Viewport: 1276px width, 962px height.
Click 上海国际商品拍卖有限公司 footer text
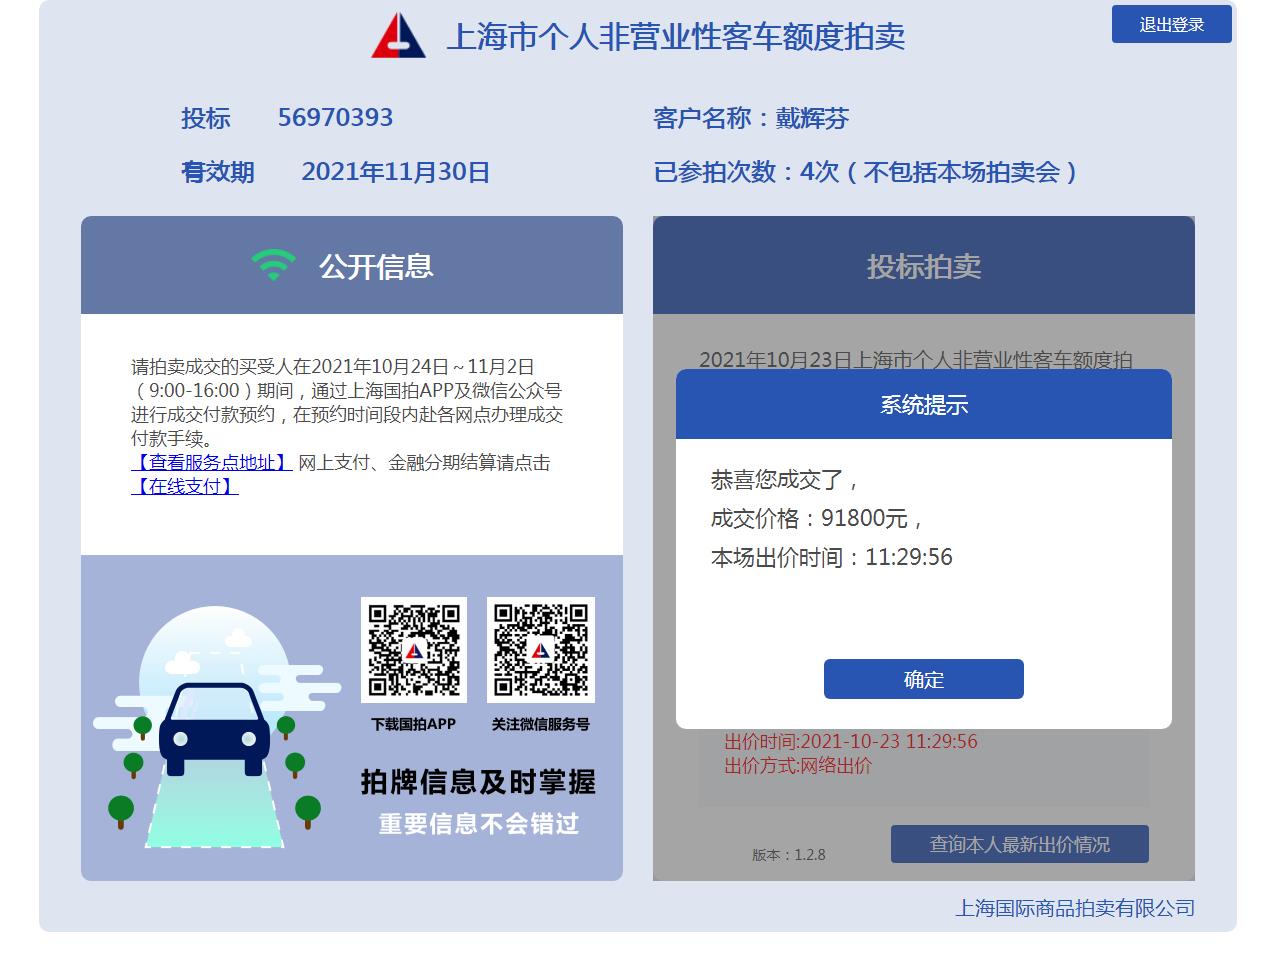[1075, 908]
